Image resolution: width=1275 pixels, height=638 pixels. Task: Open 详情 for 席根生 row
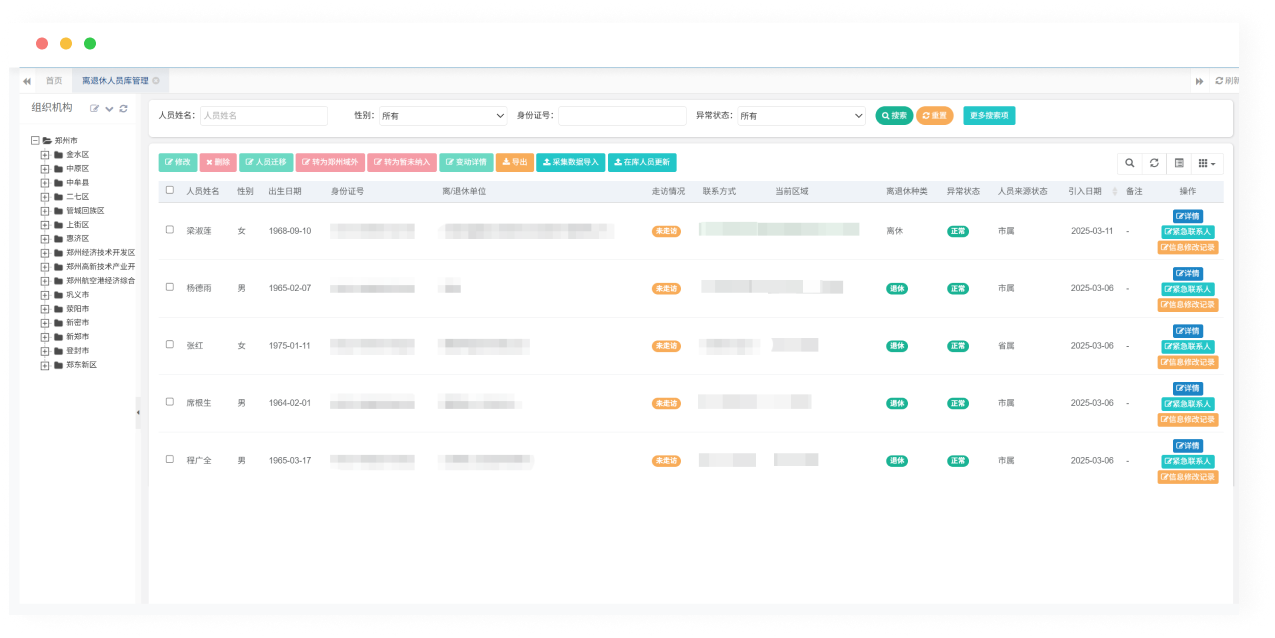click(1188, 388)
